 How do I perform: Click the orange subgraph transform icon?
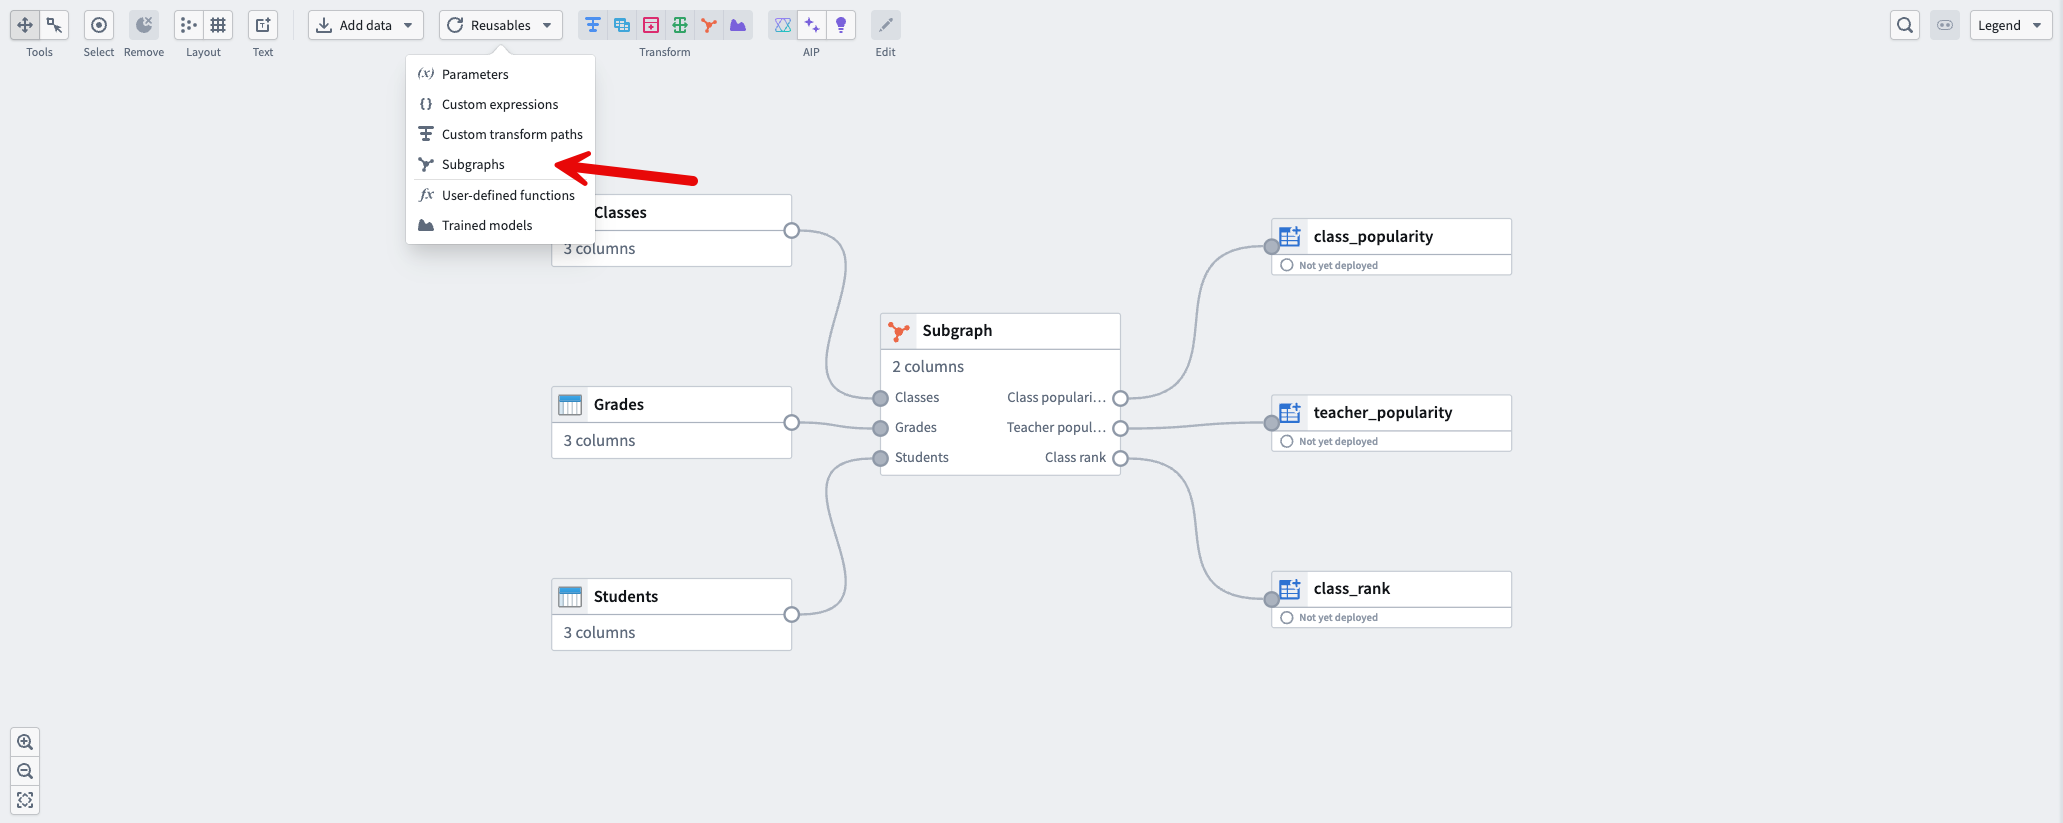point(709,25)
